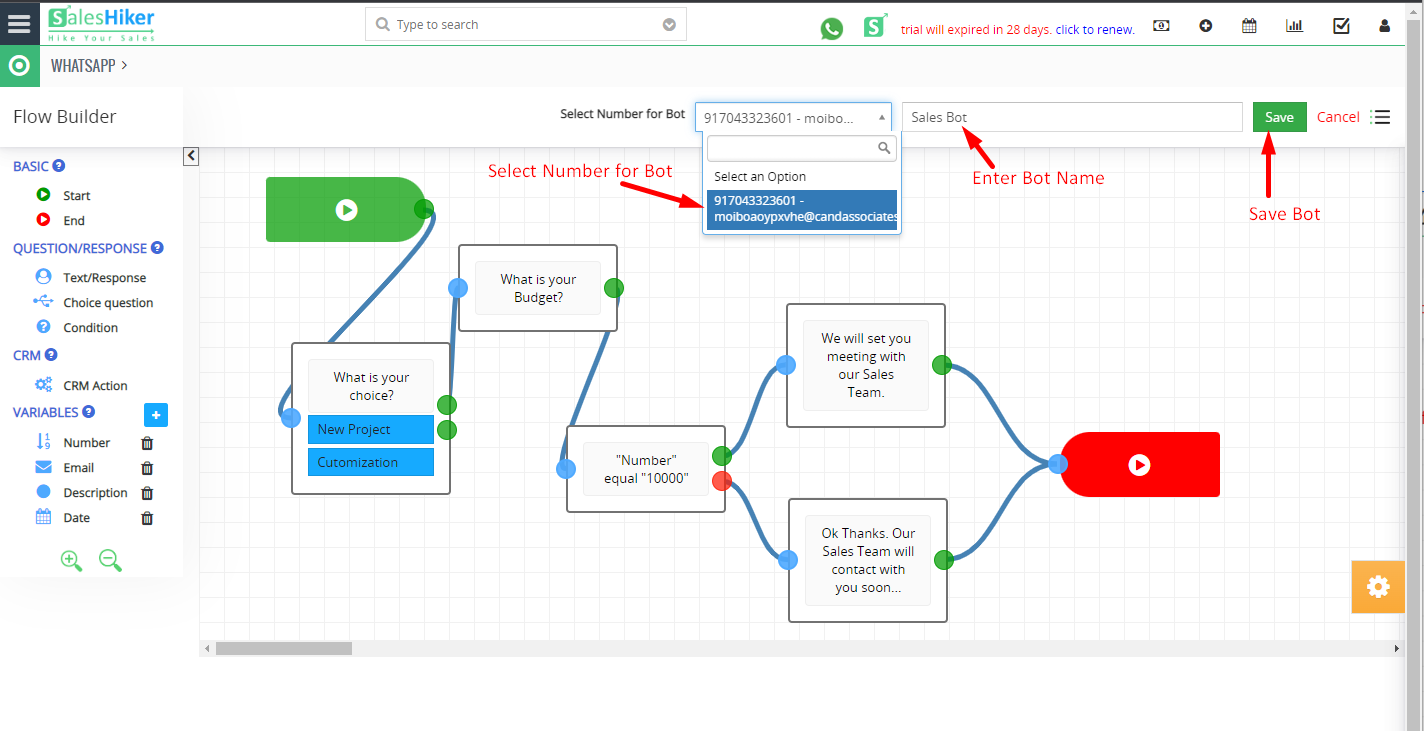Collapse the sidebar with the arrow button
Image resolution: width=1424 pixels, height=731 pixels.
(x=191, y=156)
